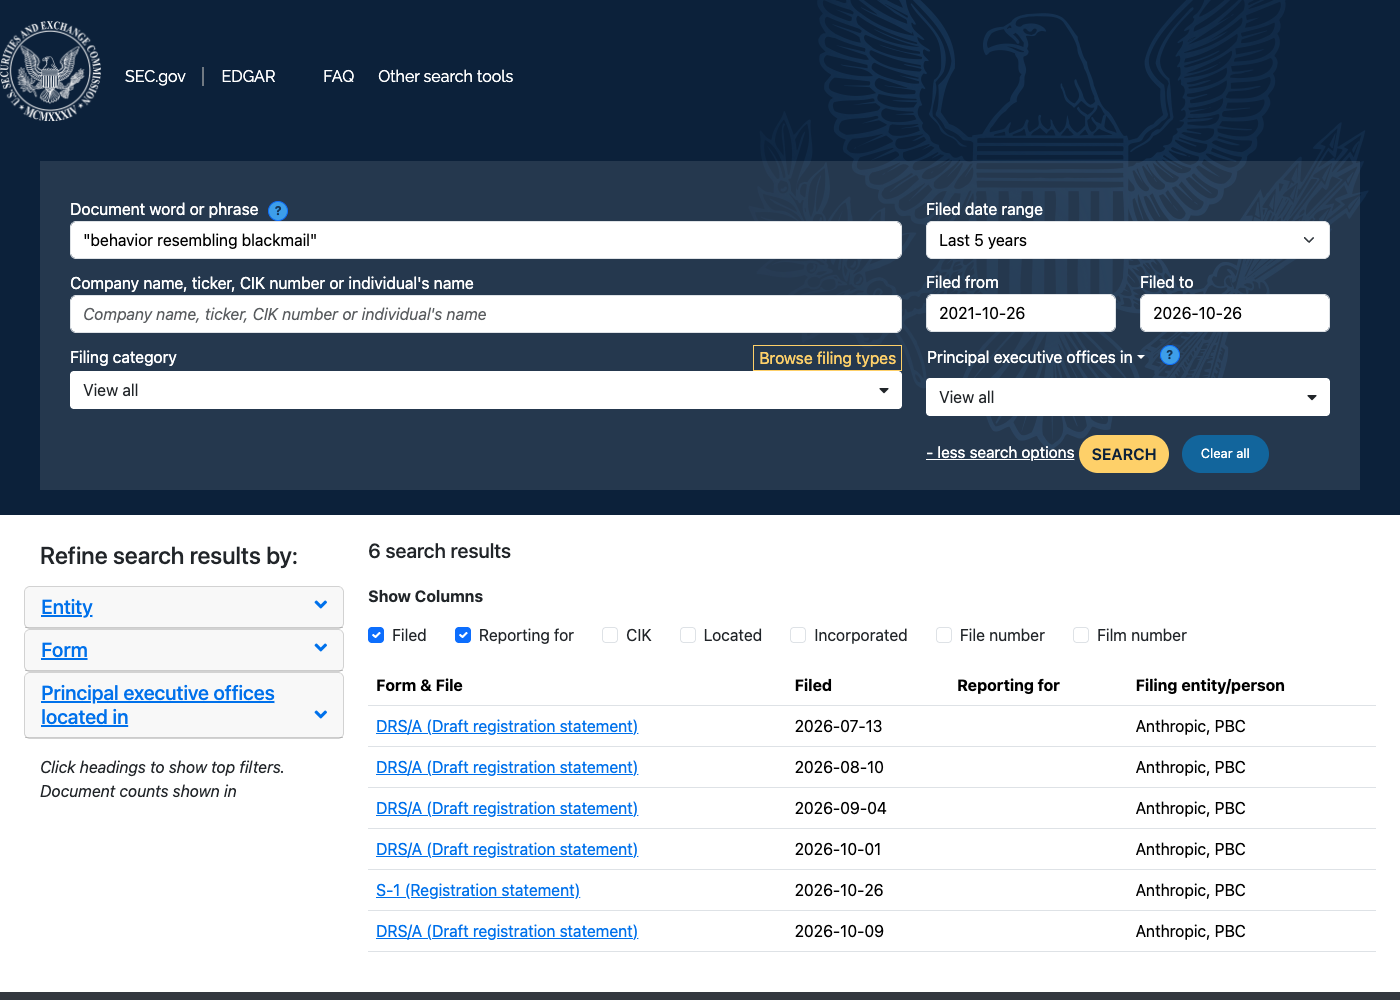Toggle the Filed column checkbox
The height and width of the screenshot is (1000, 1400).
[376, 635]
